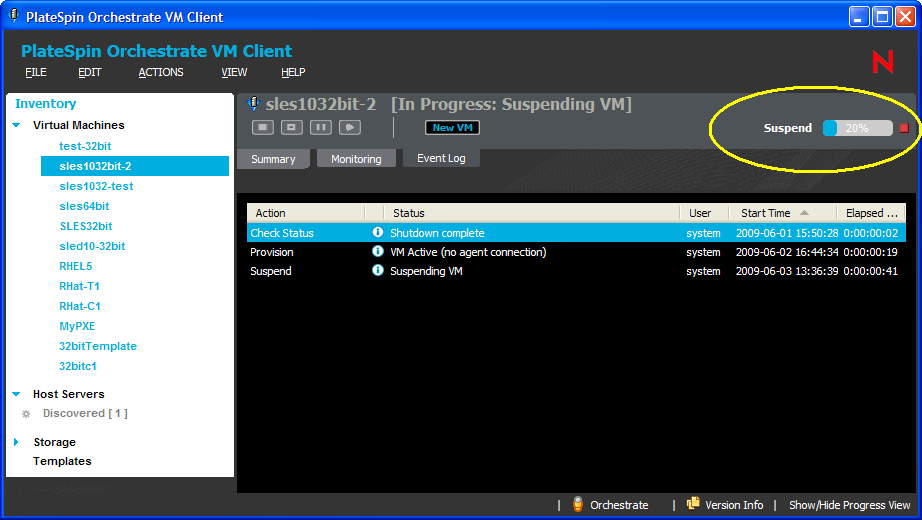Click the Inventory heading
Viewport: 922px width, 520px height.
click(45, 104)
